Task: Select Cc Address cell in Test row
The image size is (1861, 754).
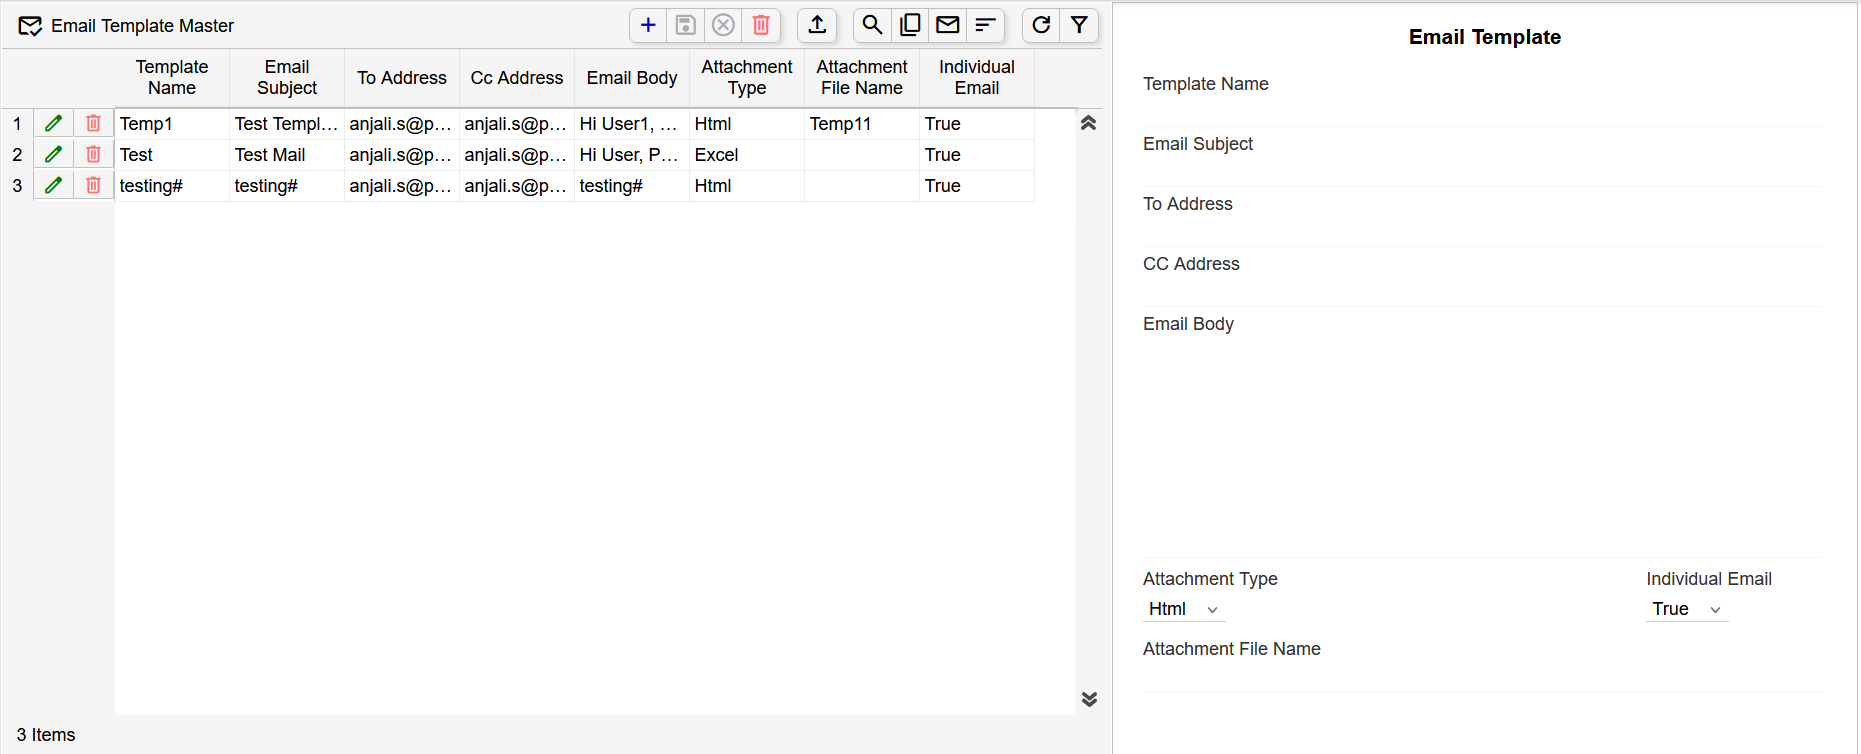Action: pos(517,155)
